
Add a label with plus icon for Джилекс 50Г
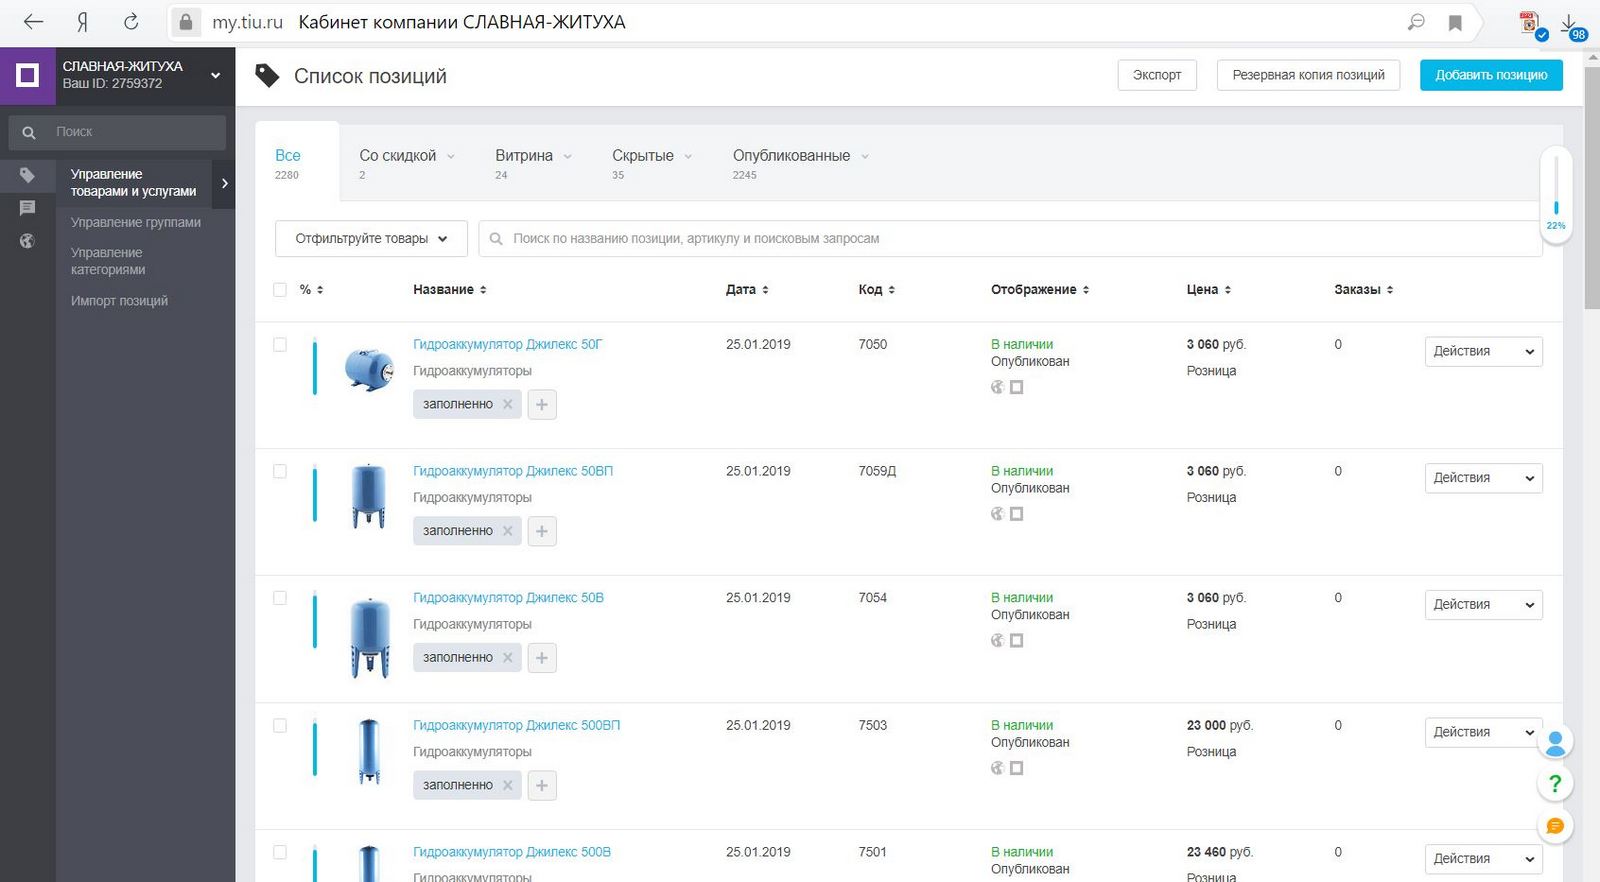pyautogui.click(x=542, y=404)
